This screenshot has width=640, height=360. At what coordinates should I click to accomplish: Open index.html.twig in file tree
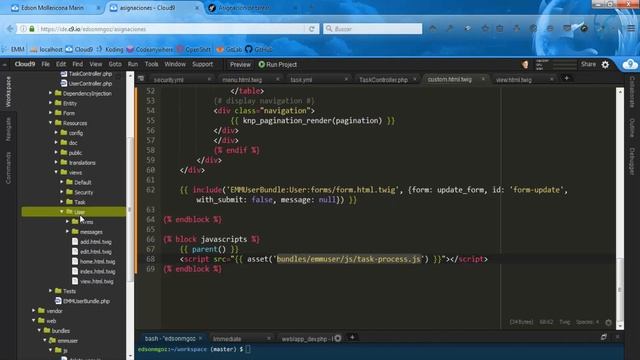[97, 271]
